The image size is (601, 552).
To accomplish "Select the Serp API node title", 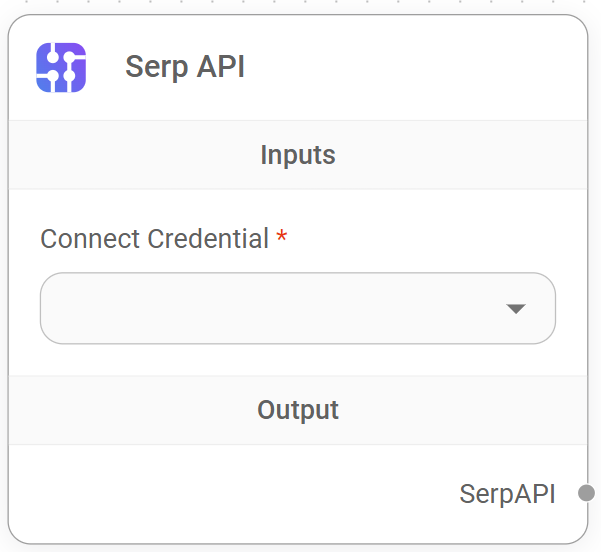I will [x=185, y=67].
